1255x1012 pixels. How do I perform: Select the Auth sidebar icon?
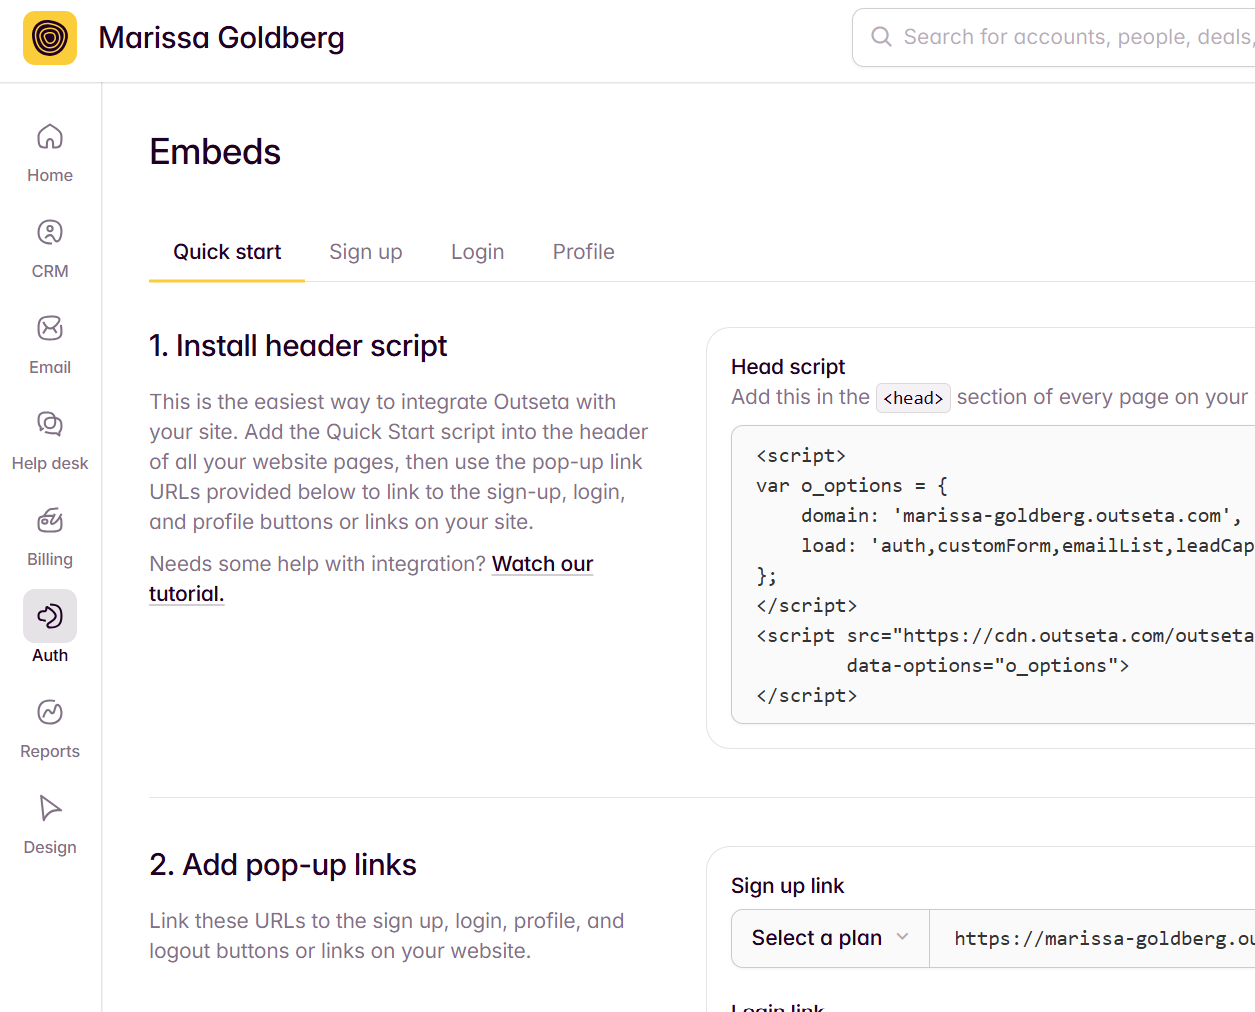pos(50,616)
